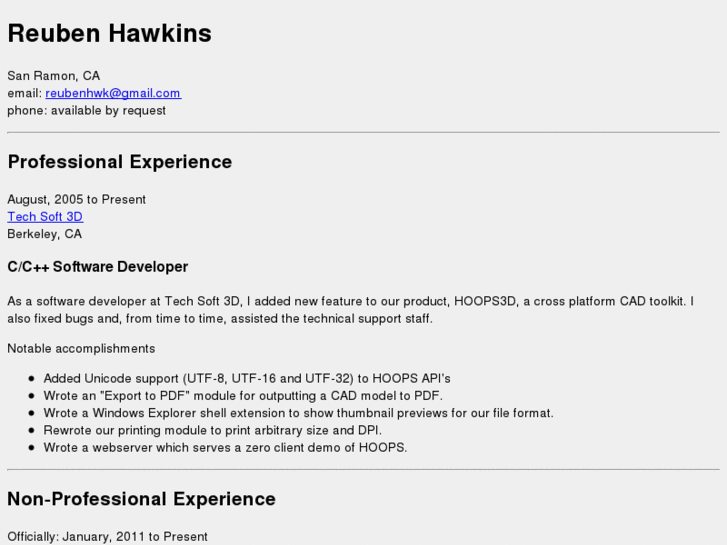Click the 'August, 2005 to Present' date

tap(77, 200)
